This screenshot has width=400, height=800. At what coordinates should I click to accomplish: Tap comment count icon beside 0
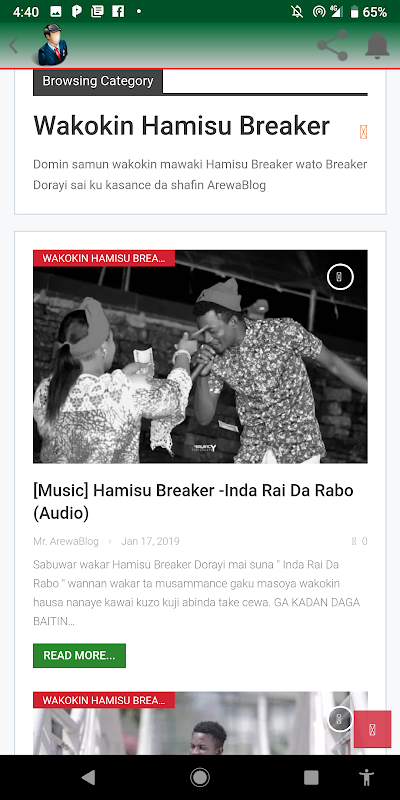[354, 541]
